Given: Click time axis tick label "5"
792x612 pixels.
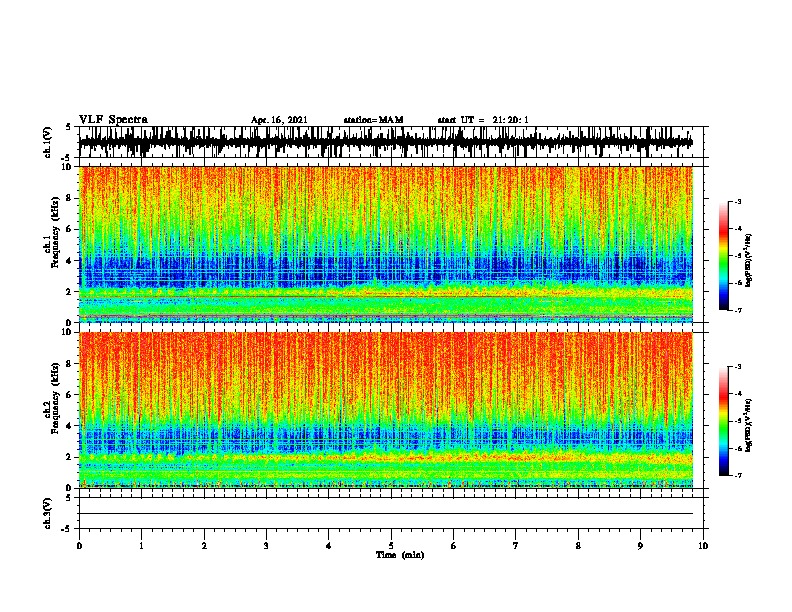Looking at the screenshot, I should click(x=391, y=546).
